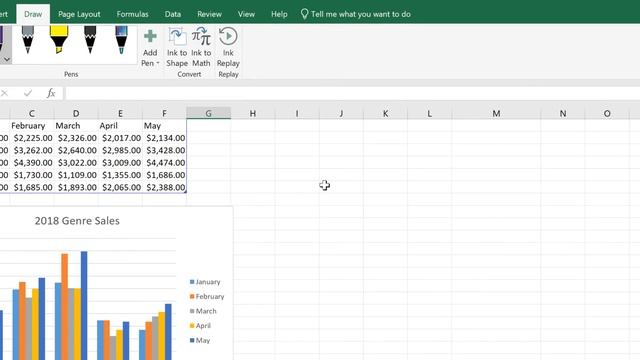Image resolution: width=640 pixels, height=360 pixels.
Task: Confirm entry with the checkmark icon
Action: tap(28, 93)
